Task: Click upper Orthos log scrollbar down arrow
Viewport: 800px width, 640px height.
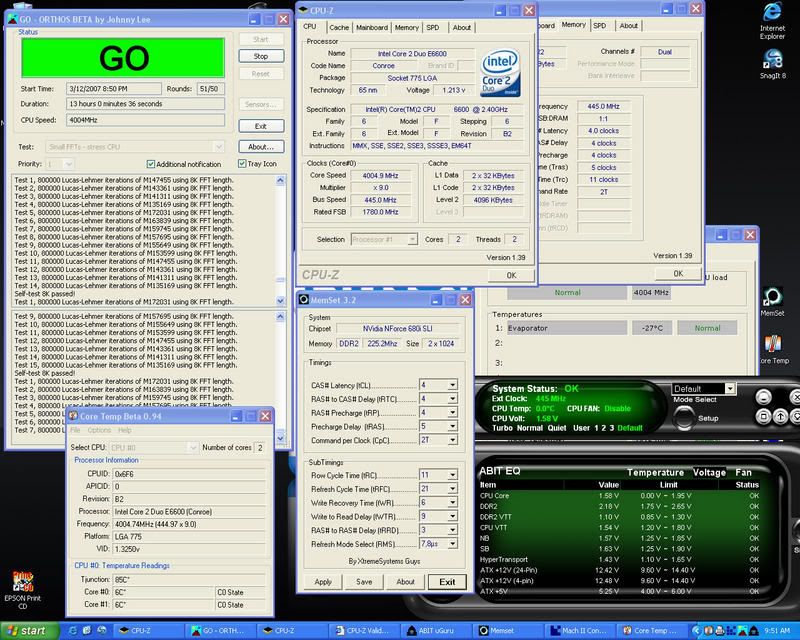Action: tap(281, 301)
